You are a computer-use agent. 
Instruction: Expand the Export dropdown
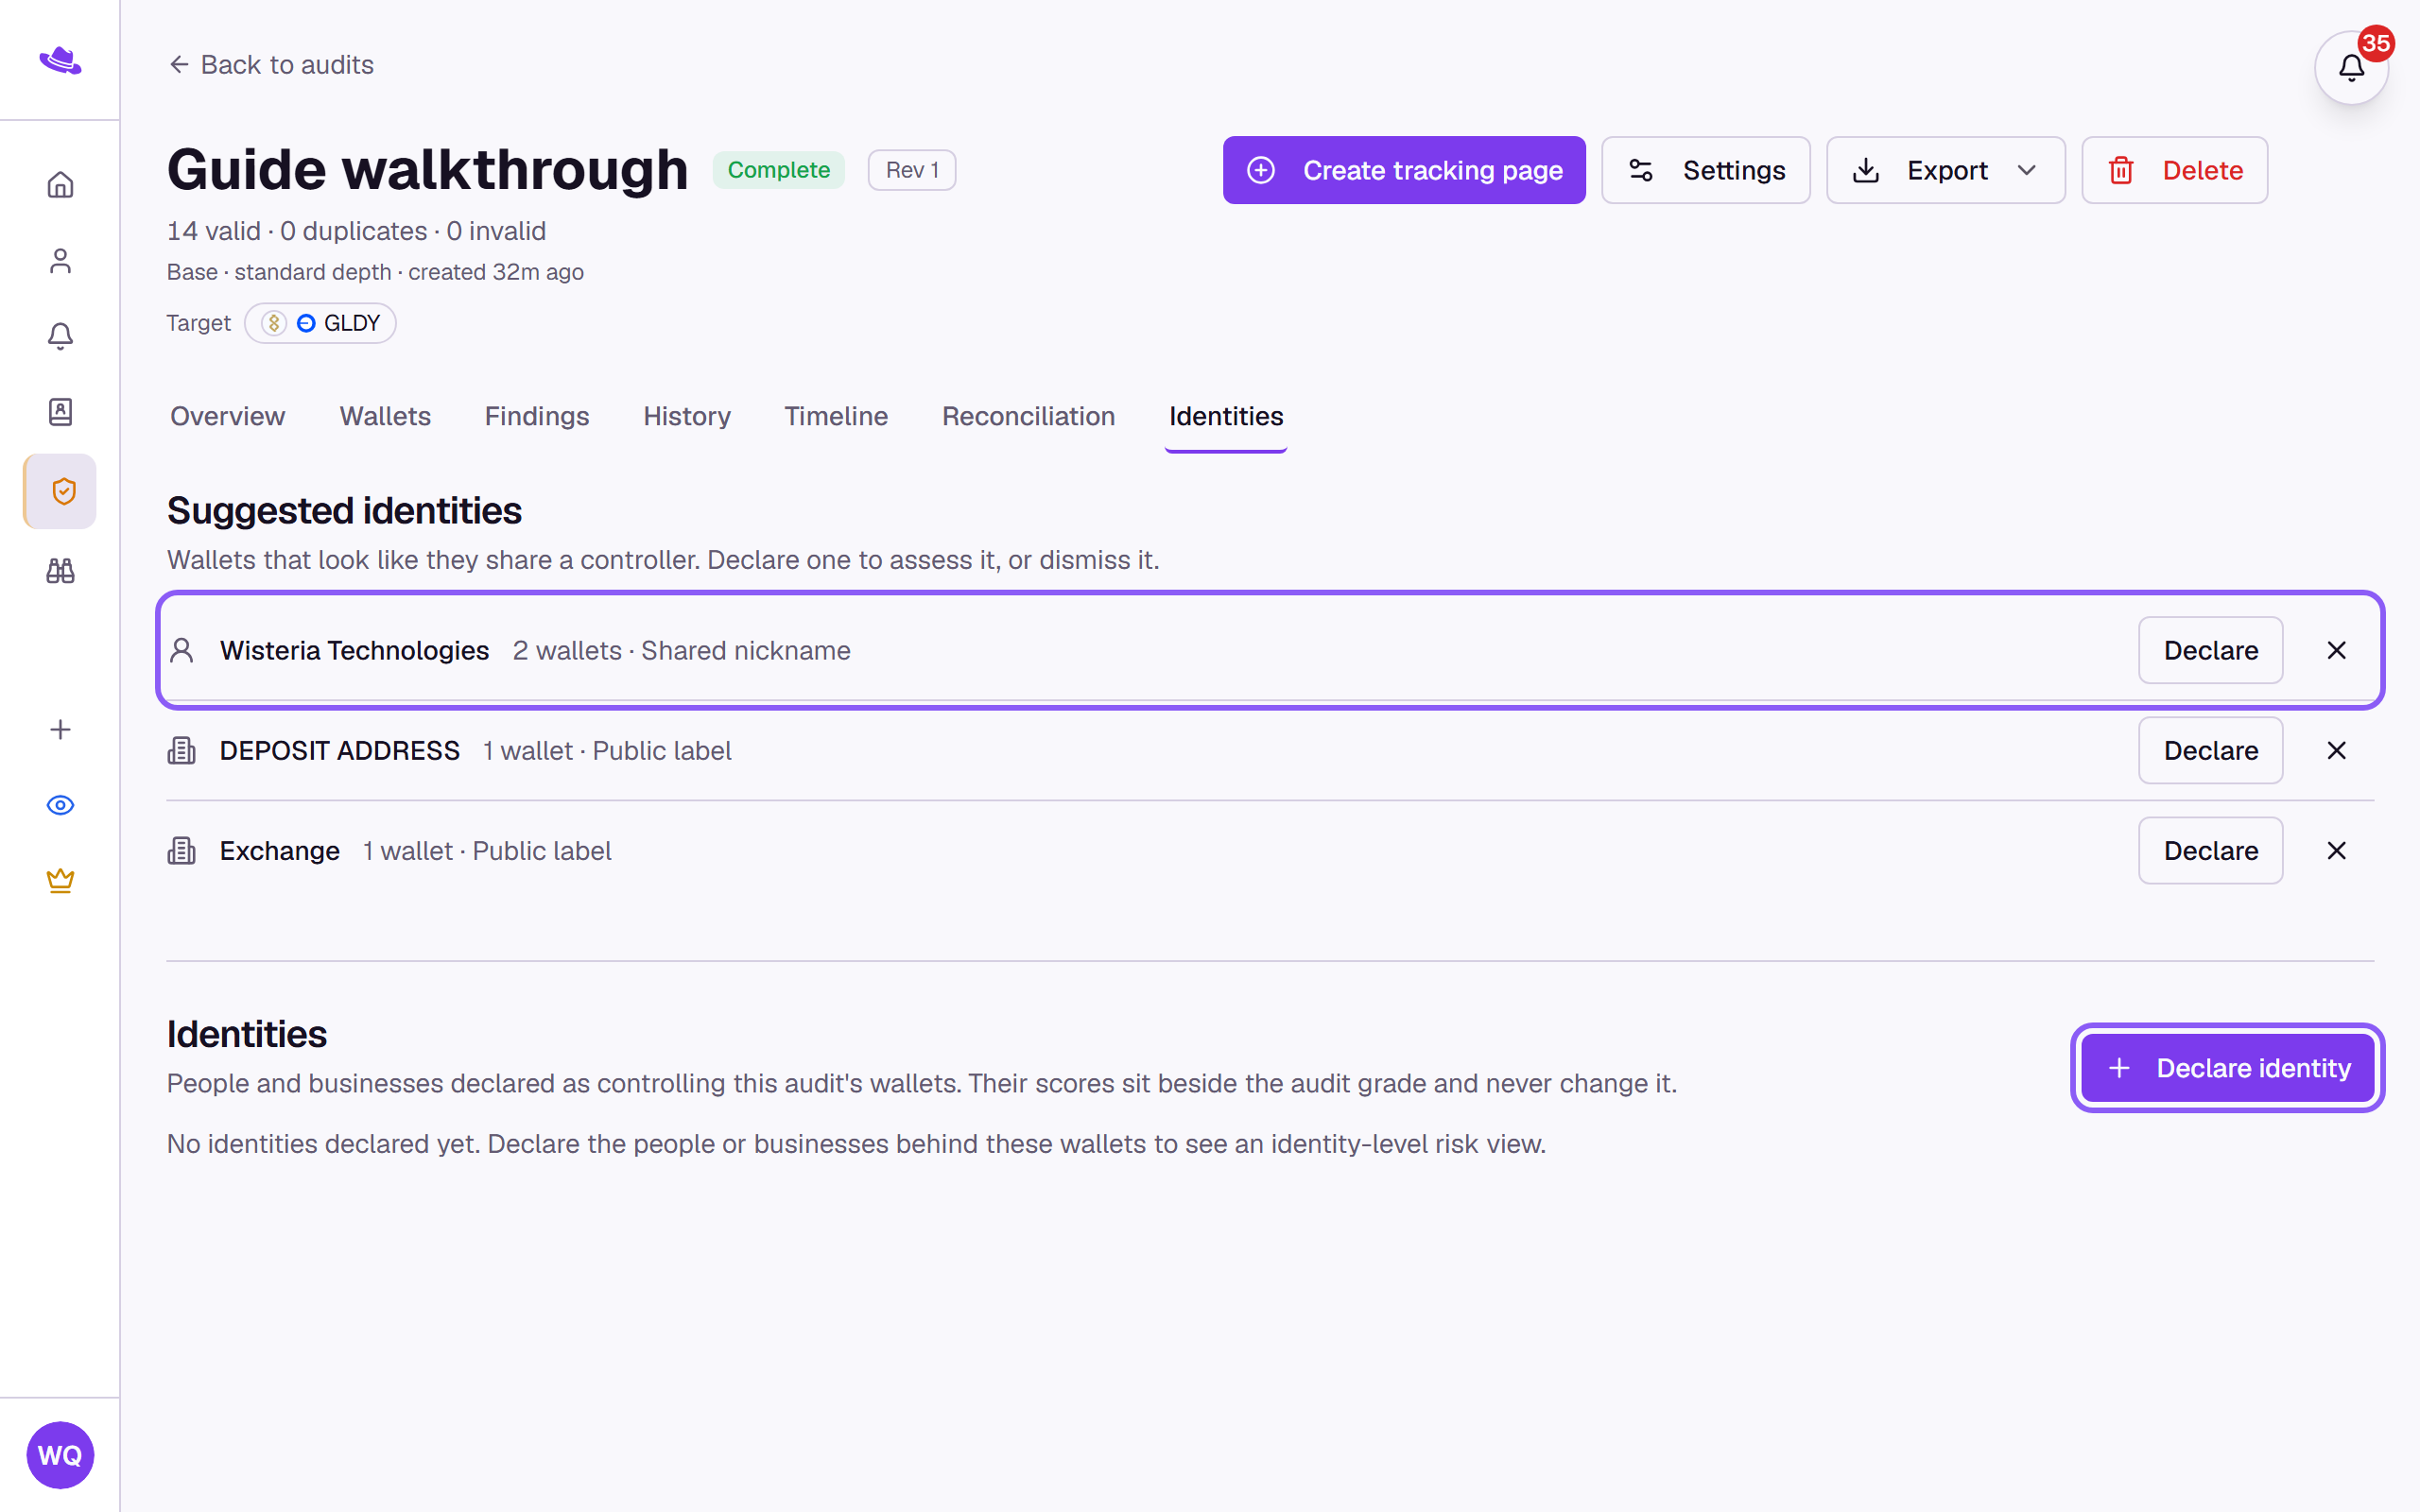(x=1946, y=170)
